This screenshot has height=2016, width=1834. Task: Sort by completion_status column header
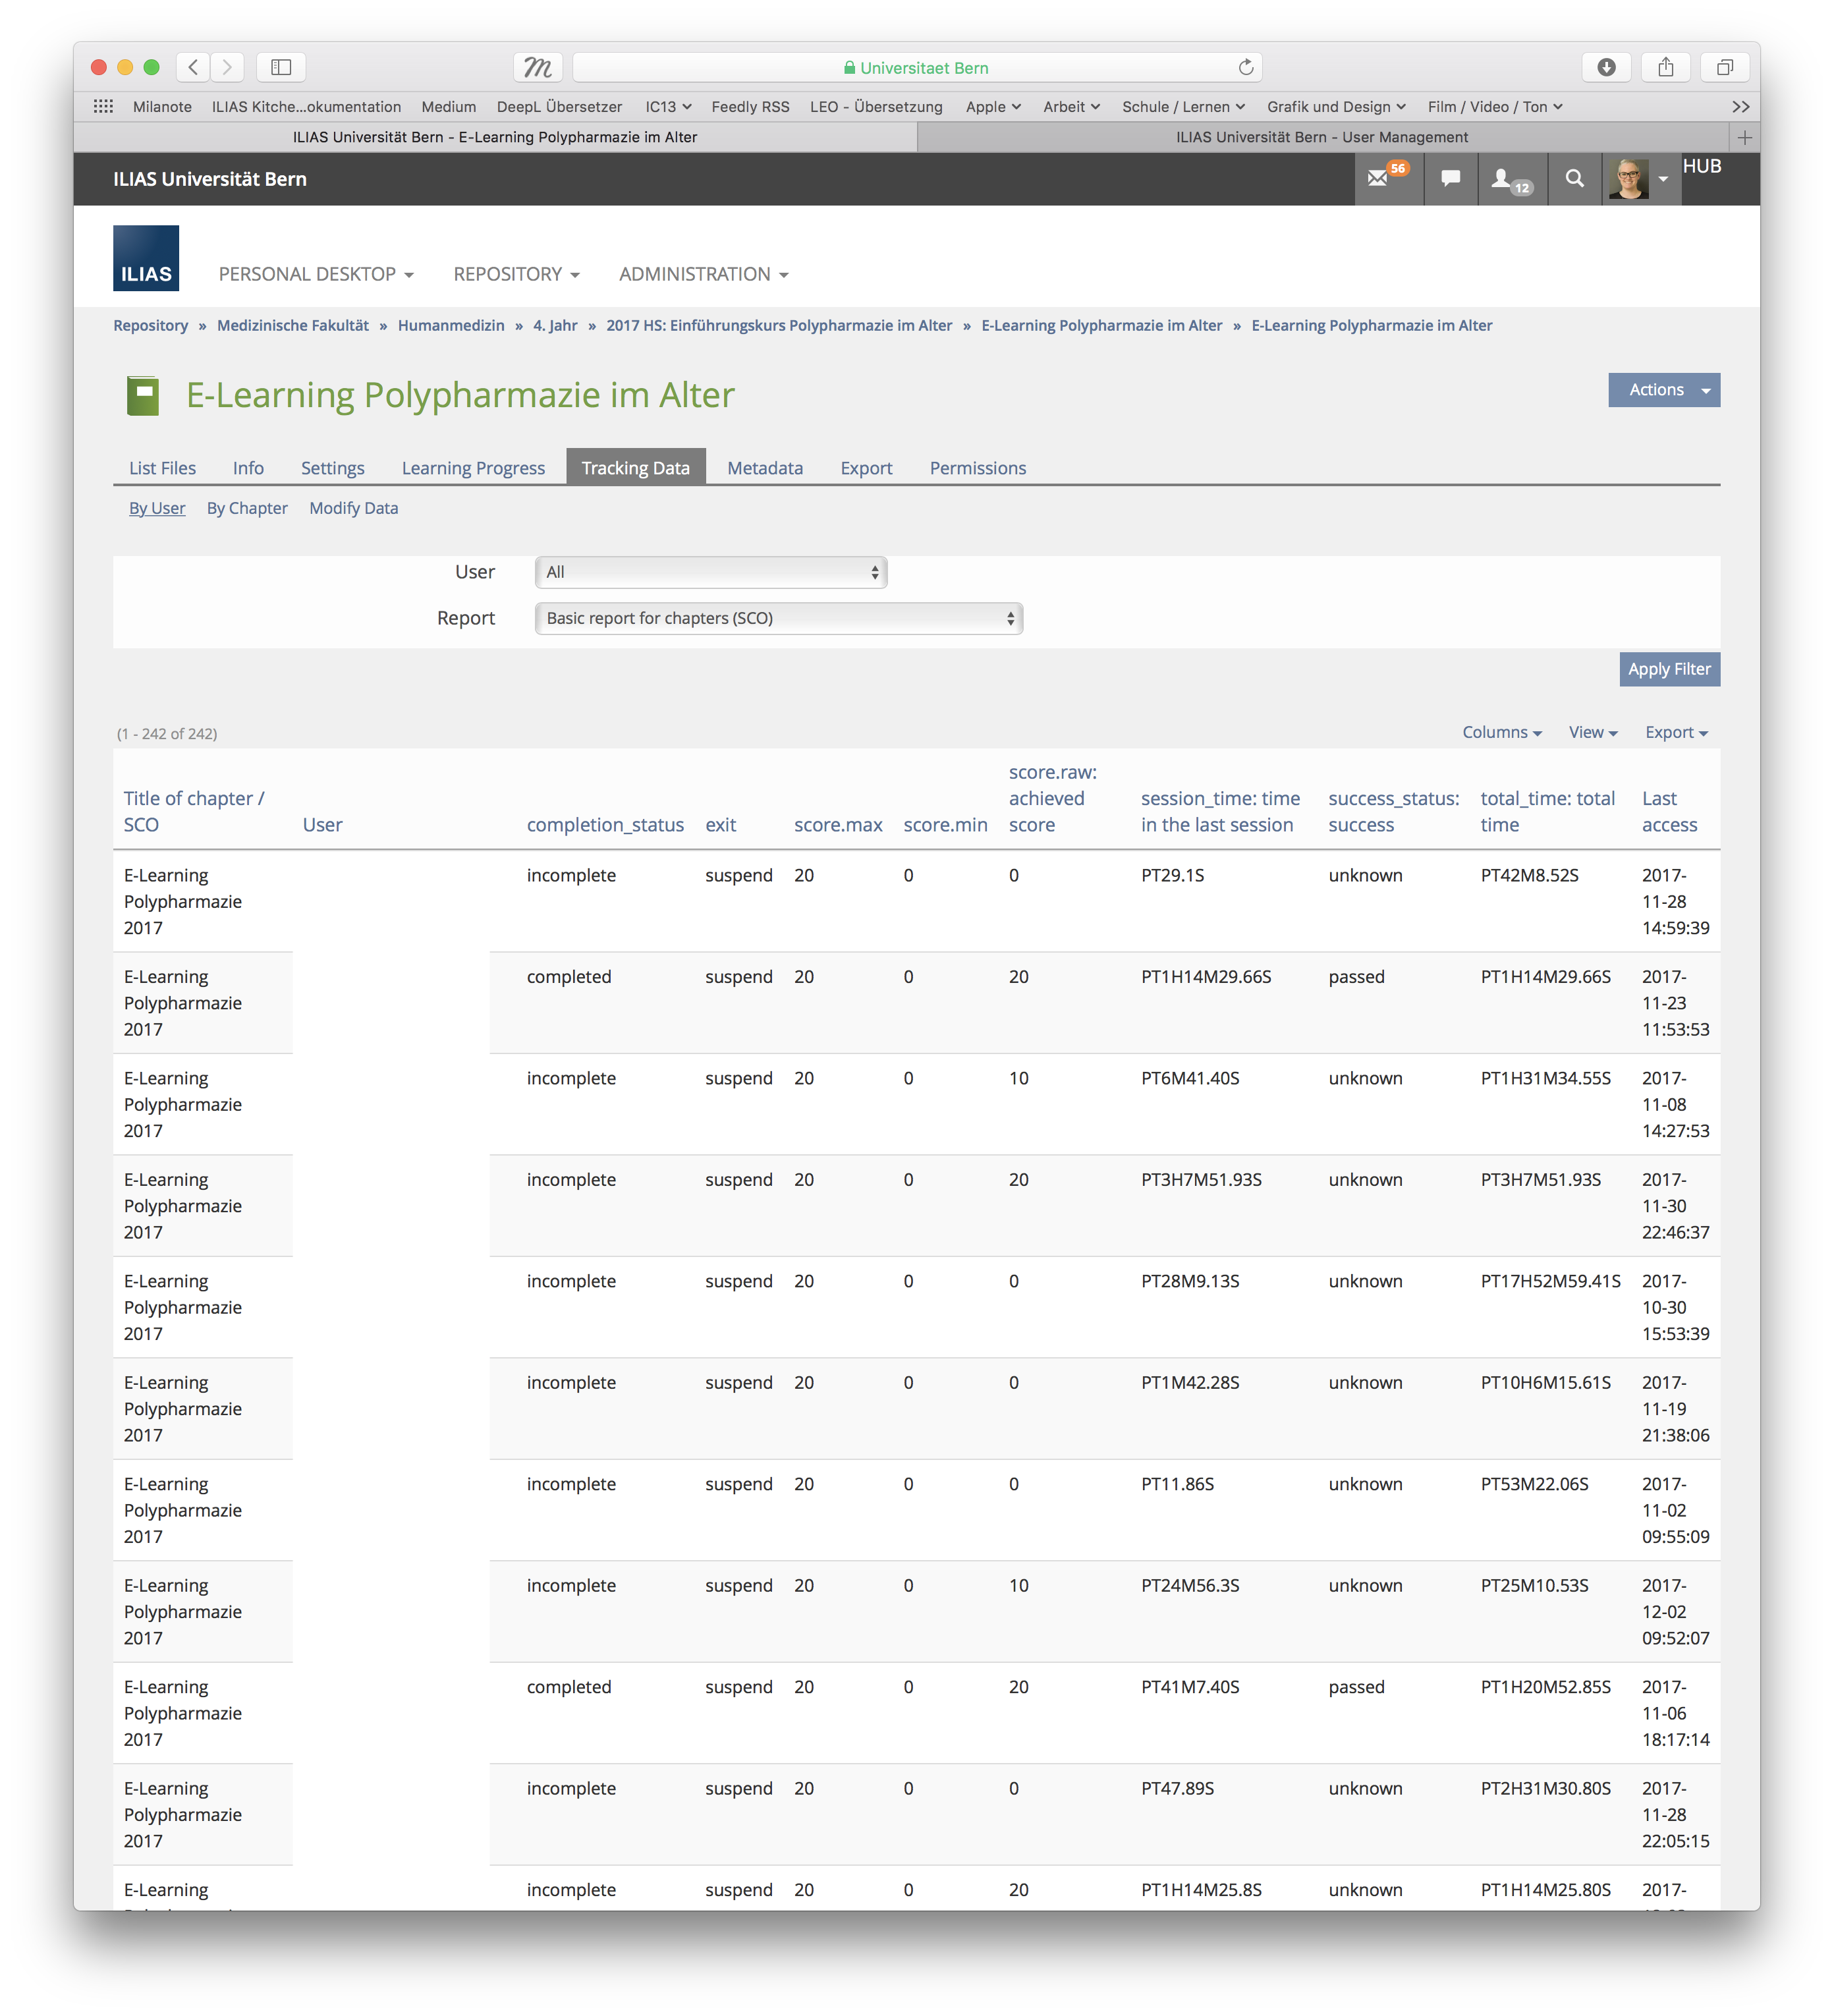[605, 825]
